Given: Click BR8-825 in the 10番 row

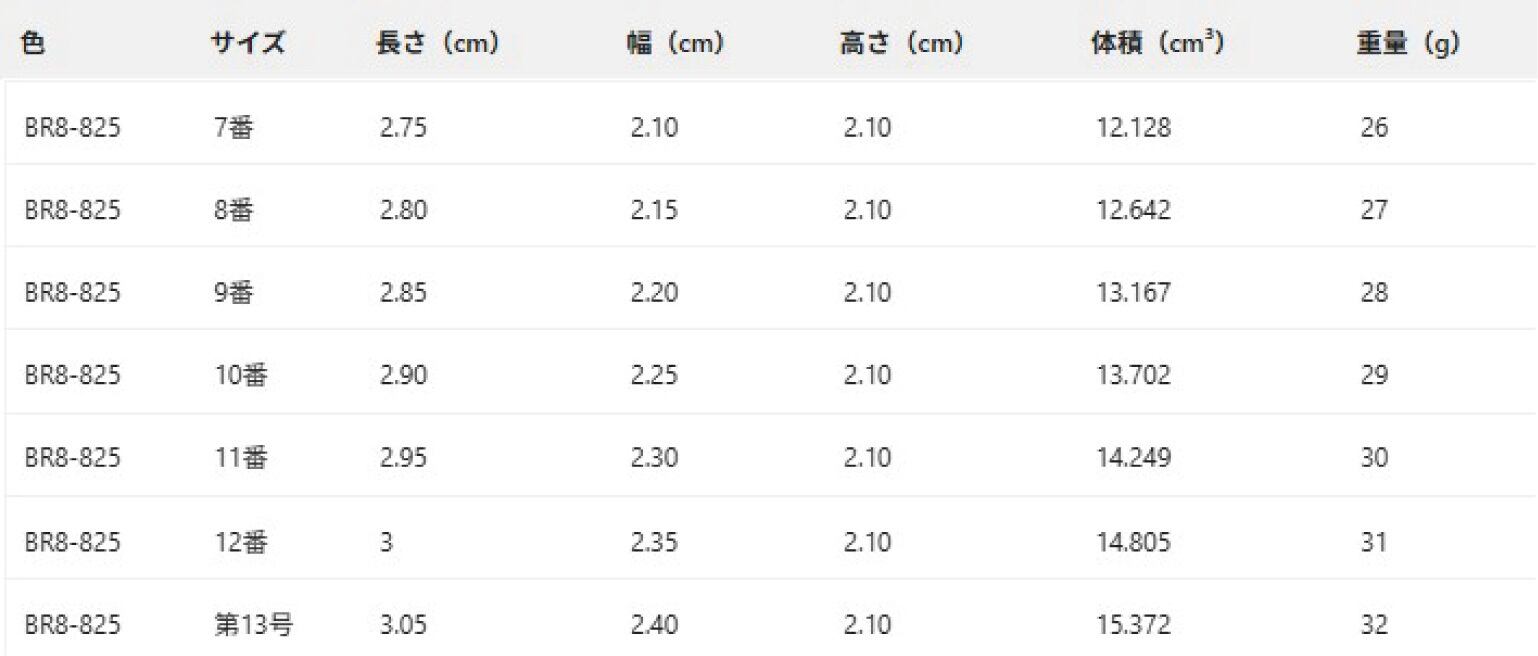Looking at the screenshot, I should coord(72,375).
